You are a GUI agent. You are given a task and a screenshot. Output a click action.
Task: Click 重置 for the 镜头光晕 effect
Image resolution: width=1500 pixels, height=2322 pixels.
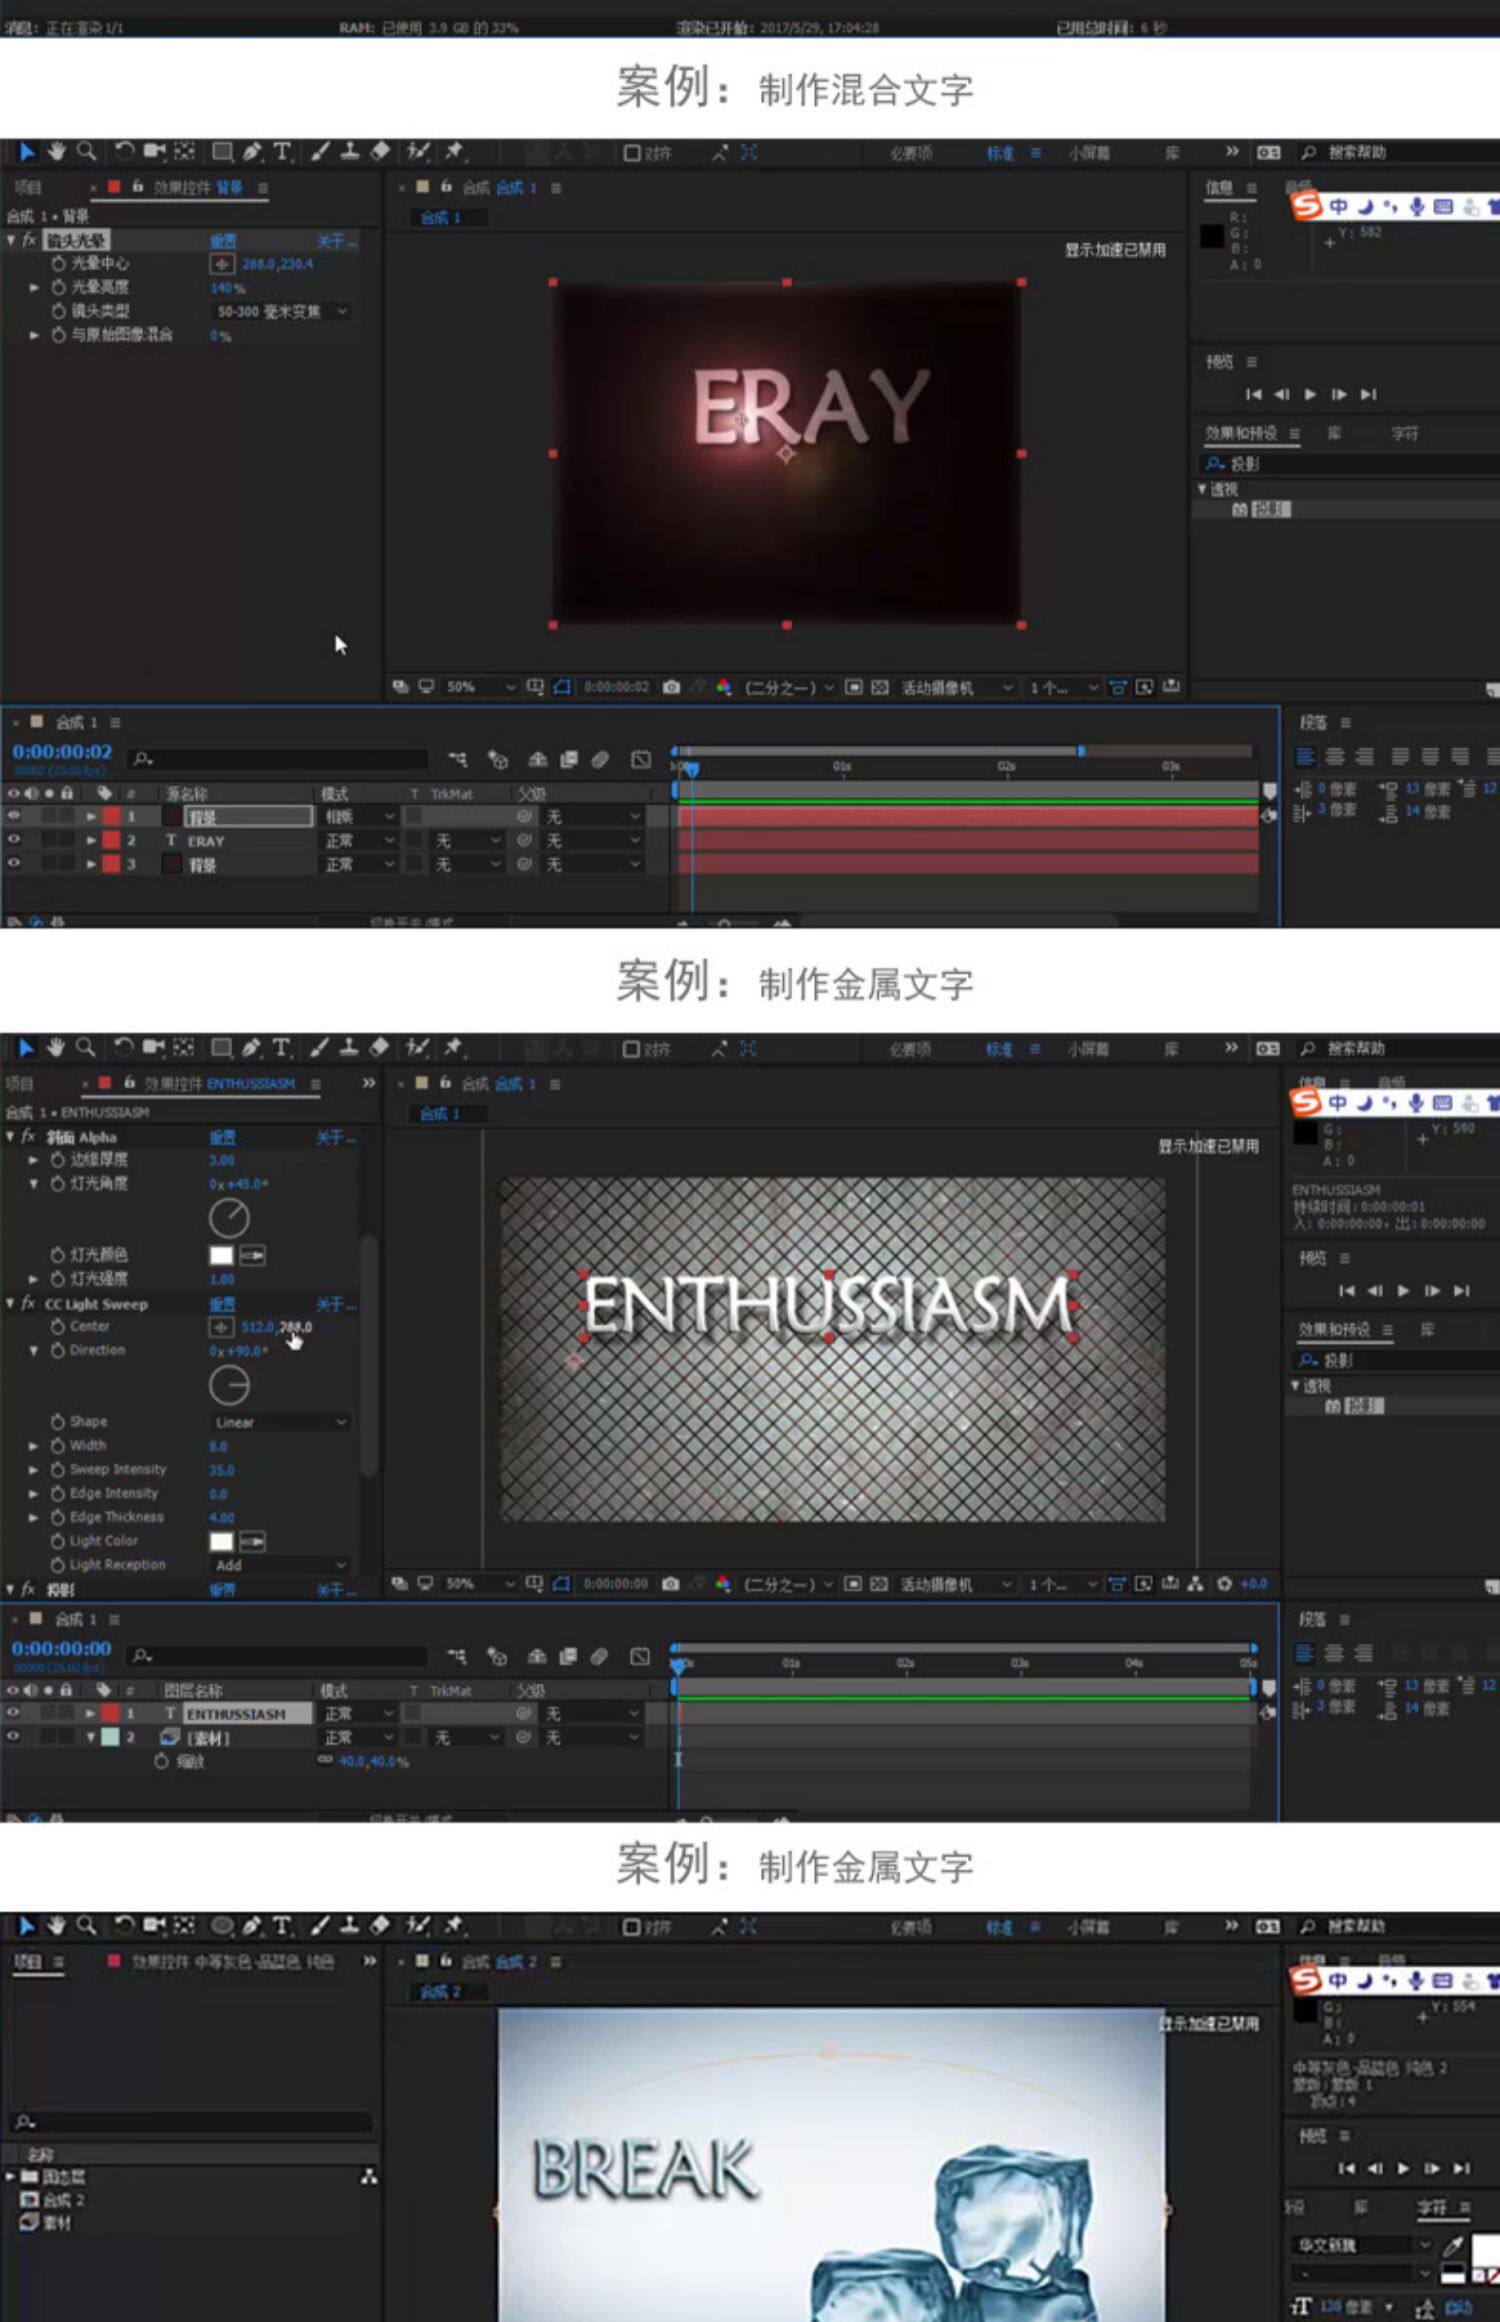coord(223,241)
